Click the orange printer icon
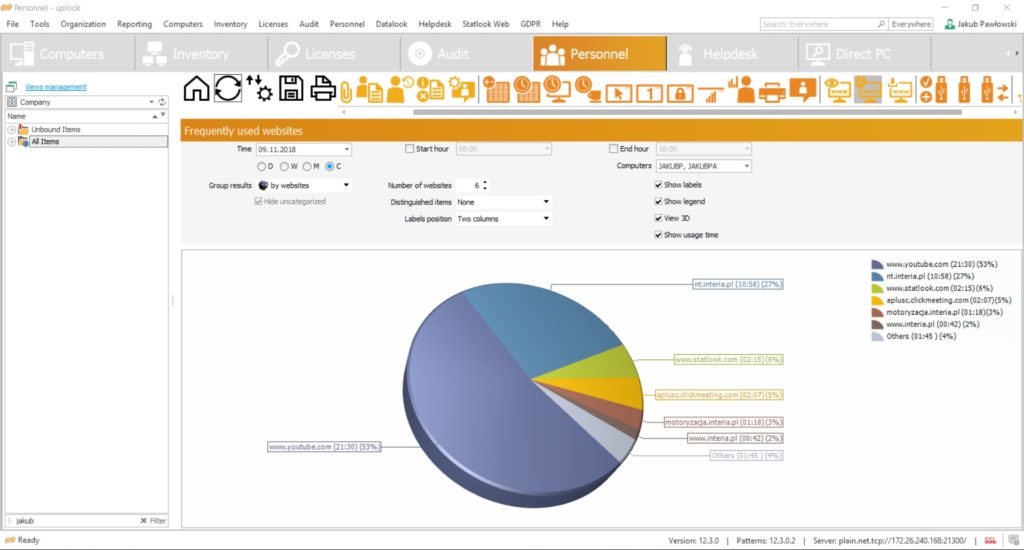Viewport: 1024px width, 550px height. pyautogui.click(x=772, y=91)
